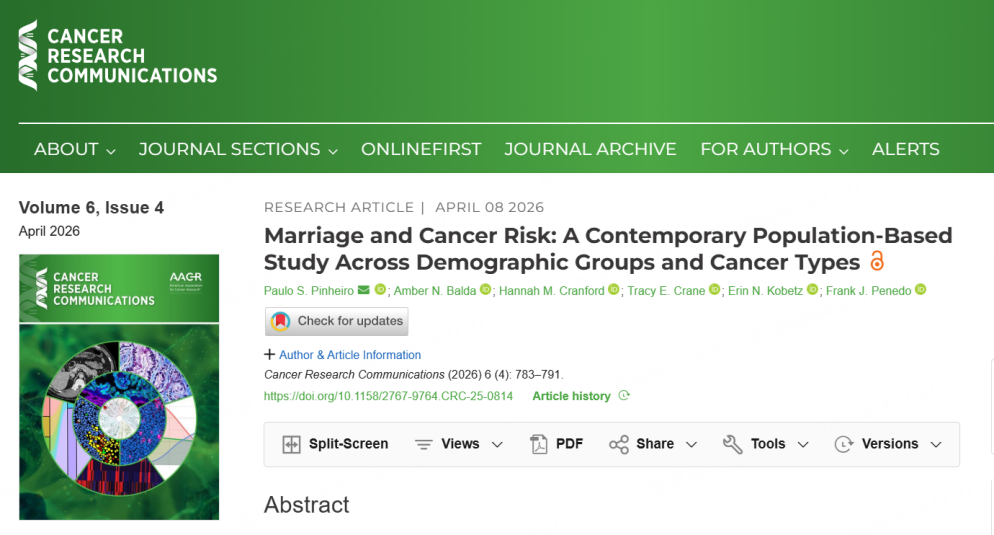The height and width of the screenshot is (535, 994).
Task: Open the For Authors menu
Action: (x=774, y=149)
